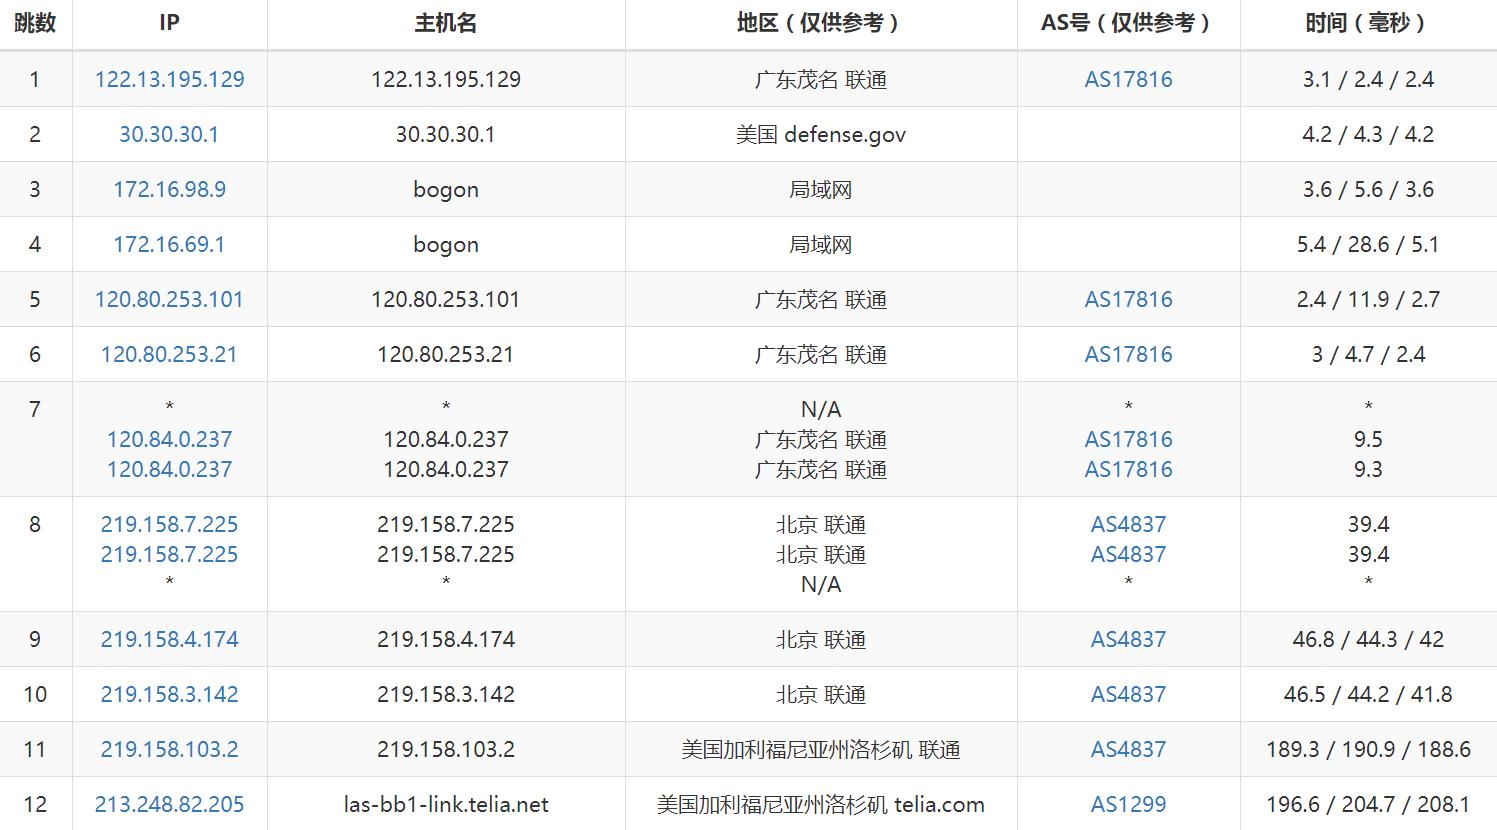Open IP link 213.248.82.205
The image size is (1497, 830).
(169, 805)
